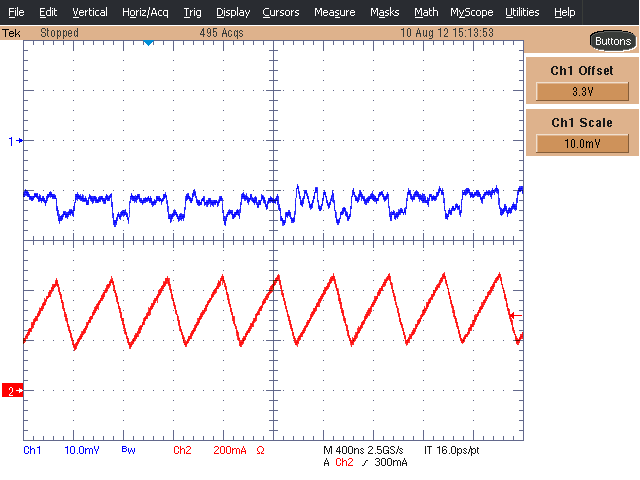Click the red trigger level arrow

[x=516, y=315]
